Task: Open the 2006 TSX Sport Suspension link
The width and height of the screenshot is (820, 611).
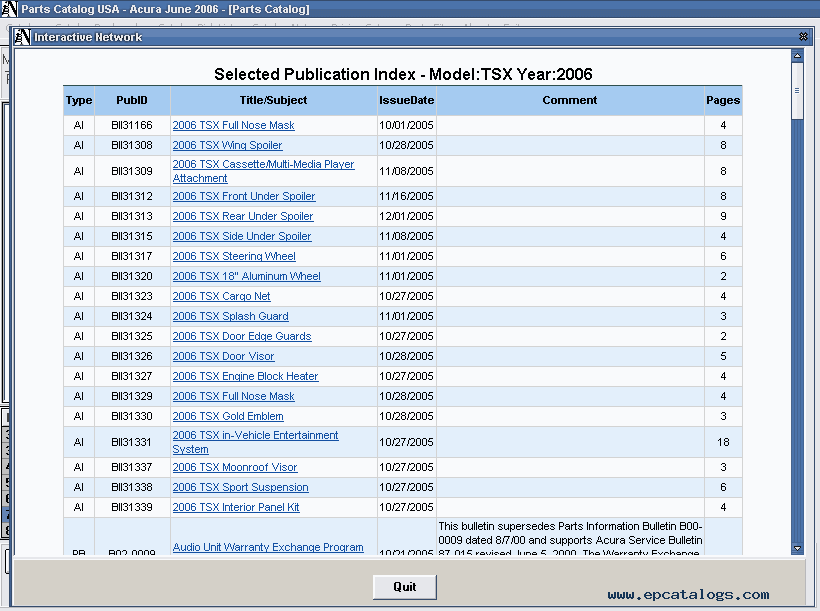Action: pos(241,488)
